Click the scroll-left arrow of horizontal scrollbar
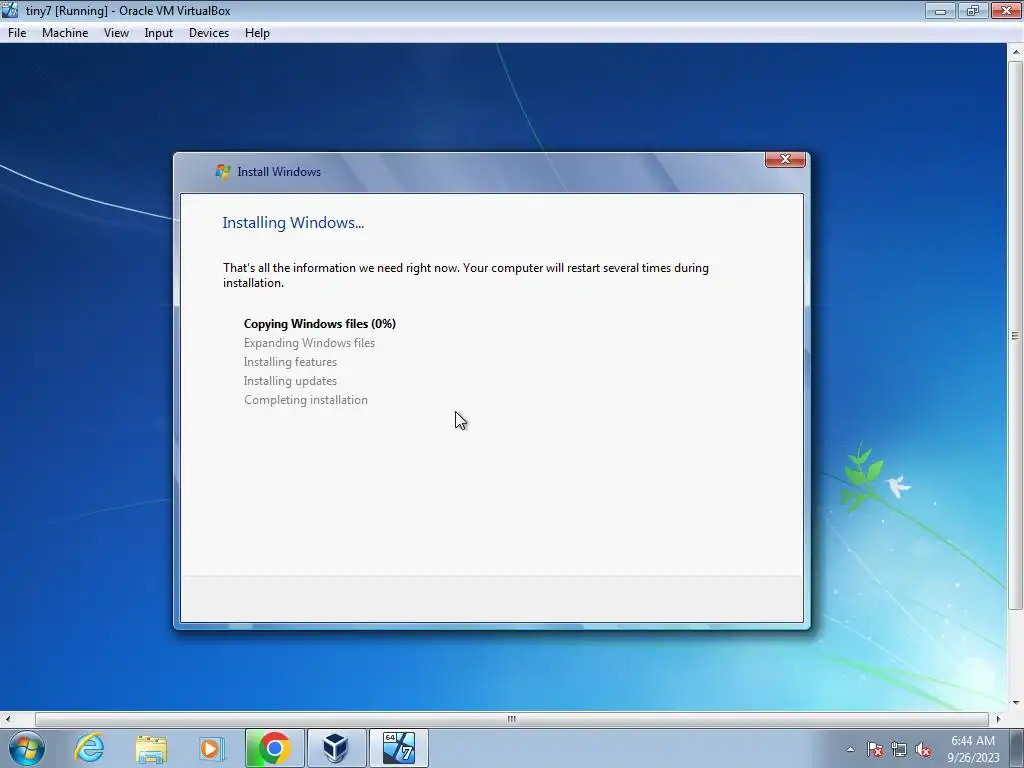The width and height of the screenshot is (1024, 768). coord(7,719)
